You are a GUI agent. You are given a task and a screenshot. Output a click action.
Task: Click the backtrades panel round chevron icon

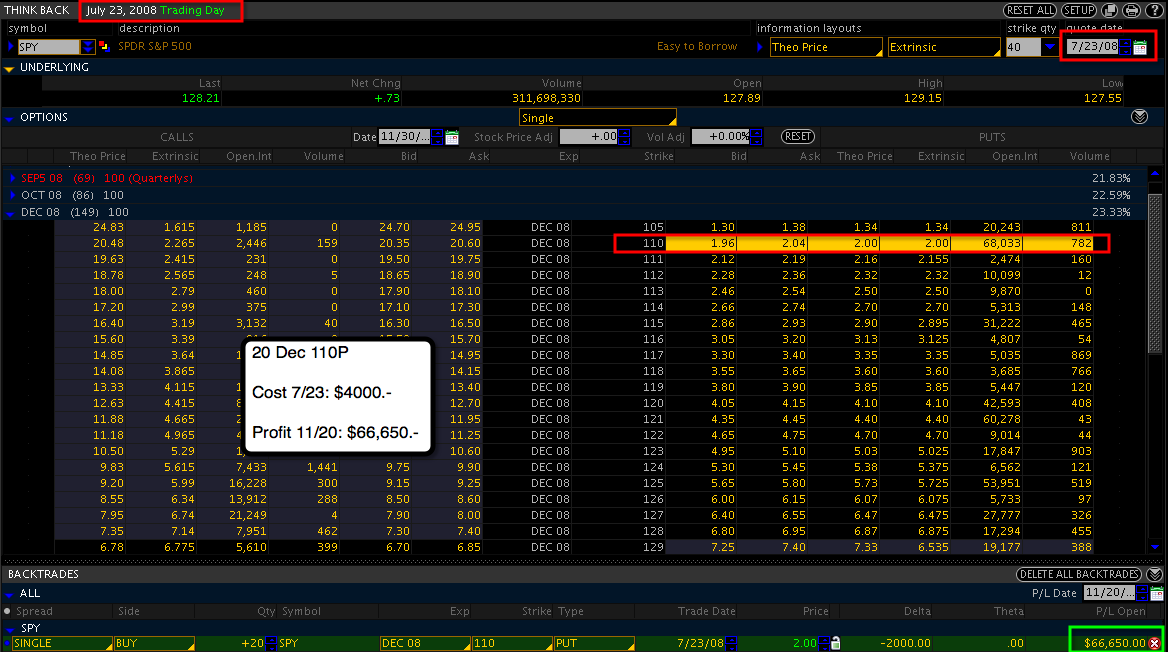click(1155, 574)
